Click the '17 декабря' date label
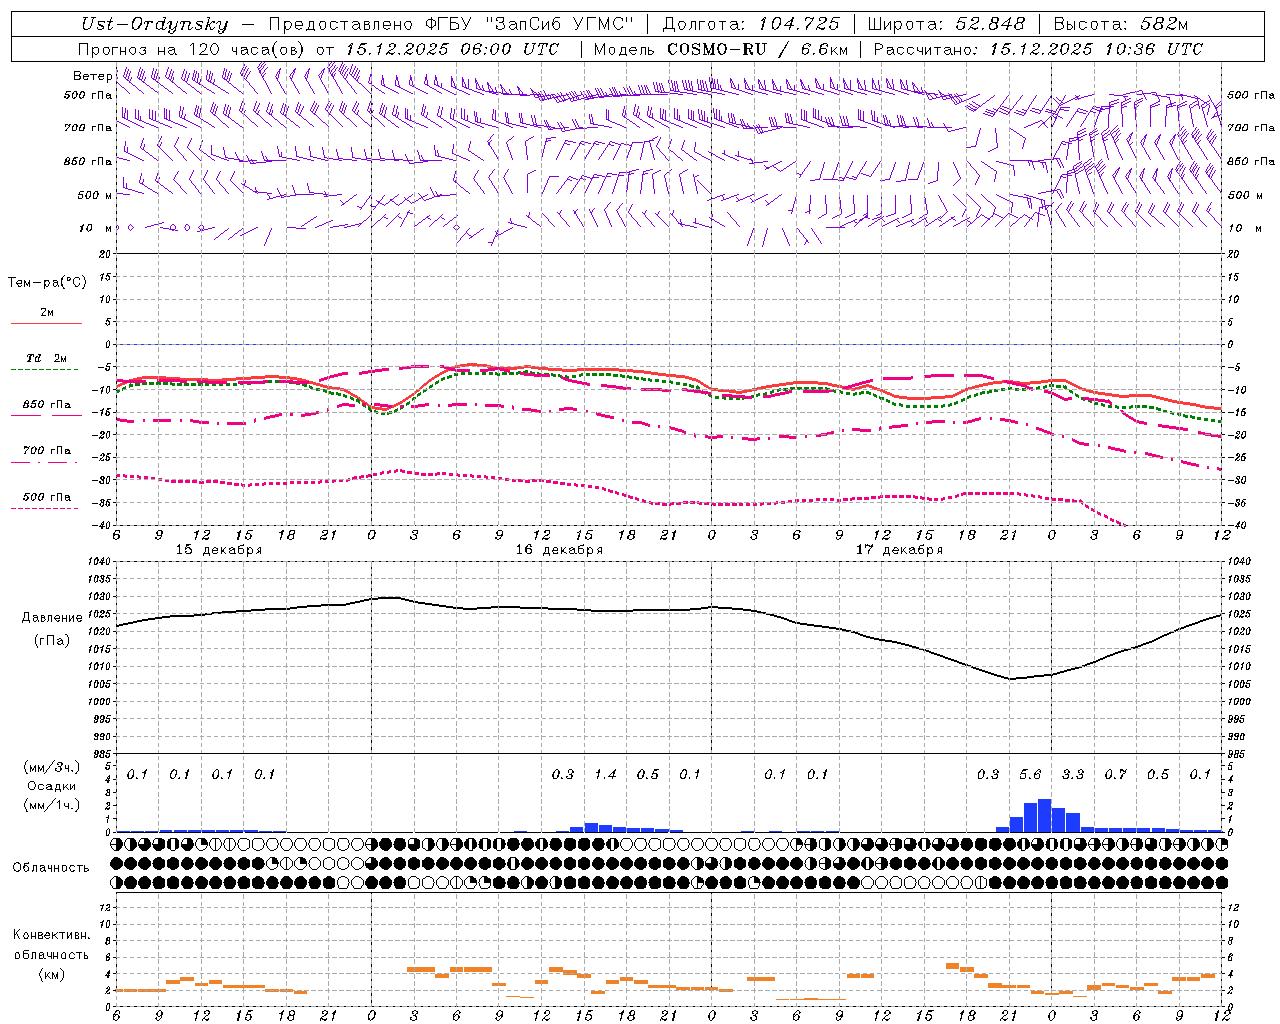The image size is (1280, 1024). [x=899, y=550]
